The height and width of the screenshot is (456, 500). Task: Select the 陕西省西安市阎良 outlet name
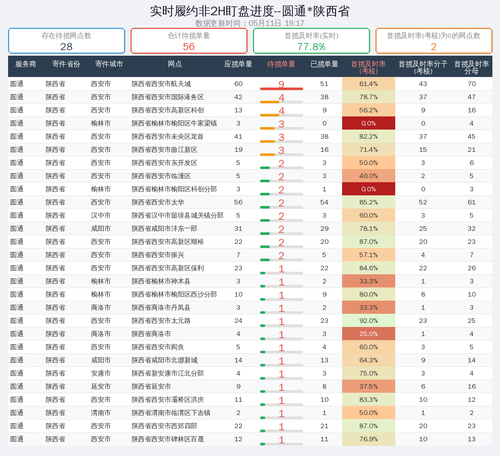tap(158, 347)
